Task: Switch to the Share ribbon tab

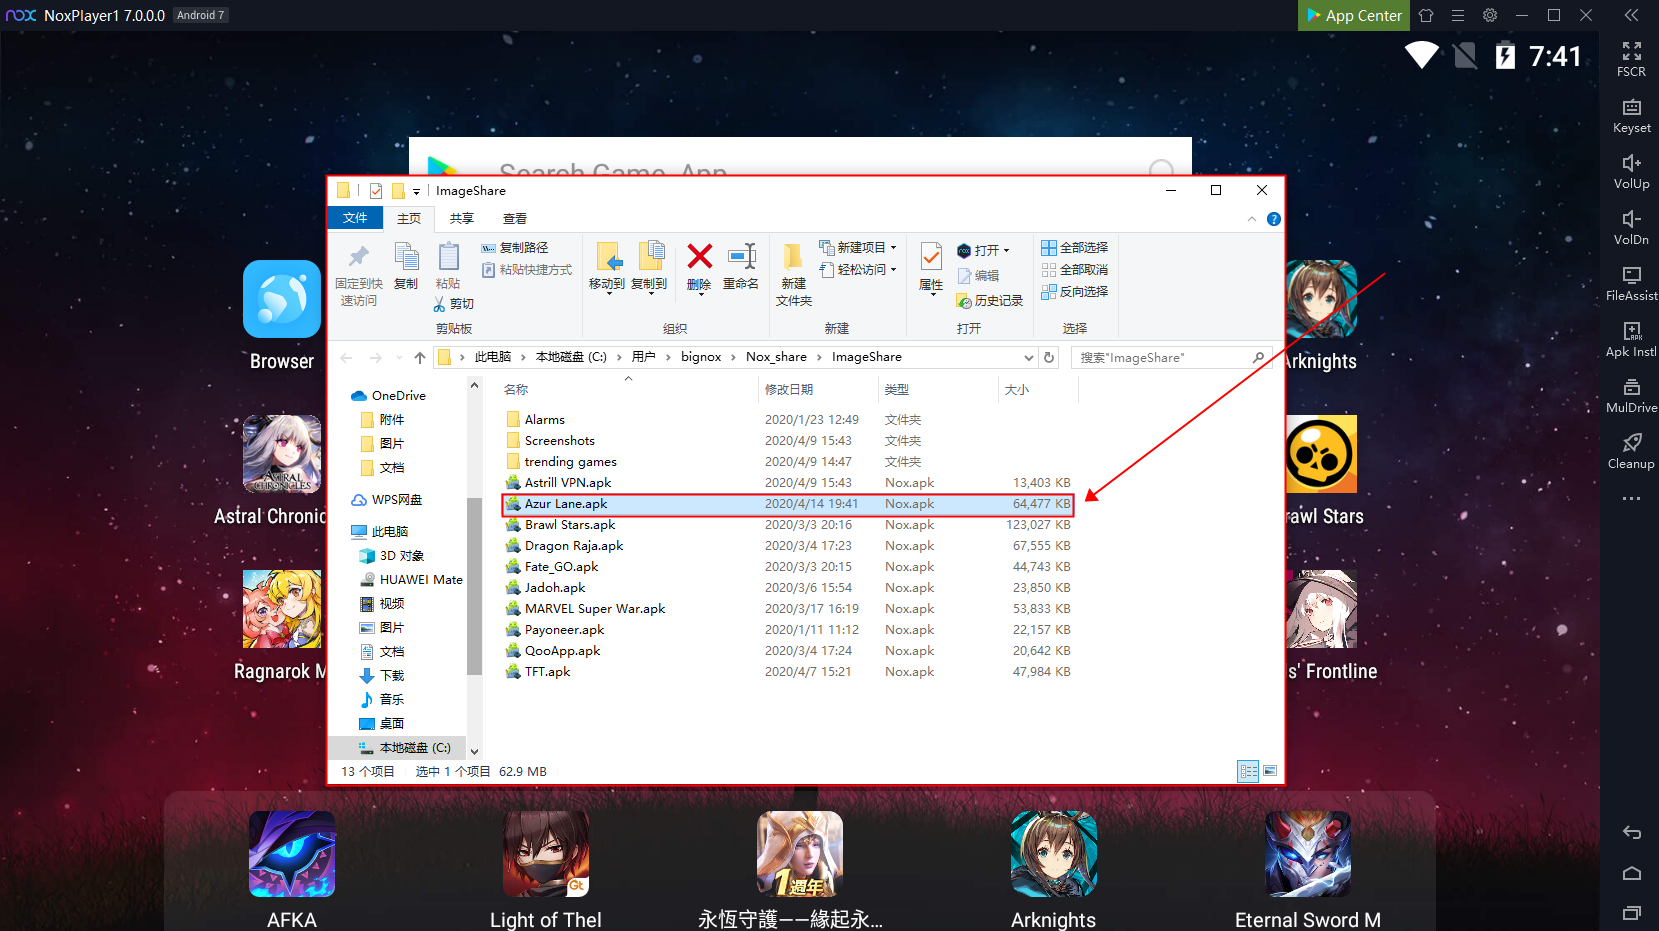Action: (x=461, y=218)
